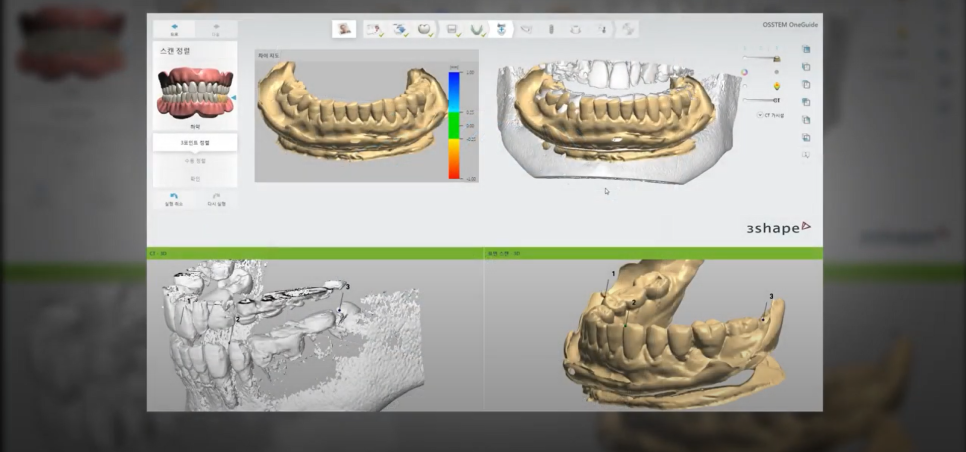Click the blue arrow beside teeth model
The image size is (966, 452).
point(233,97)
